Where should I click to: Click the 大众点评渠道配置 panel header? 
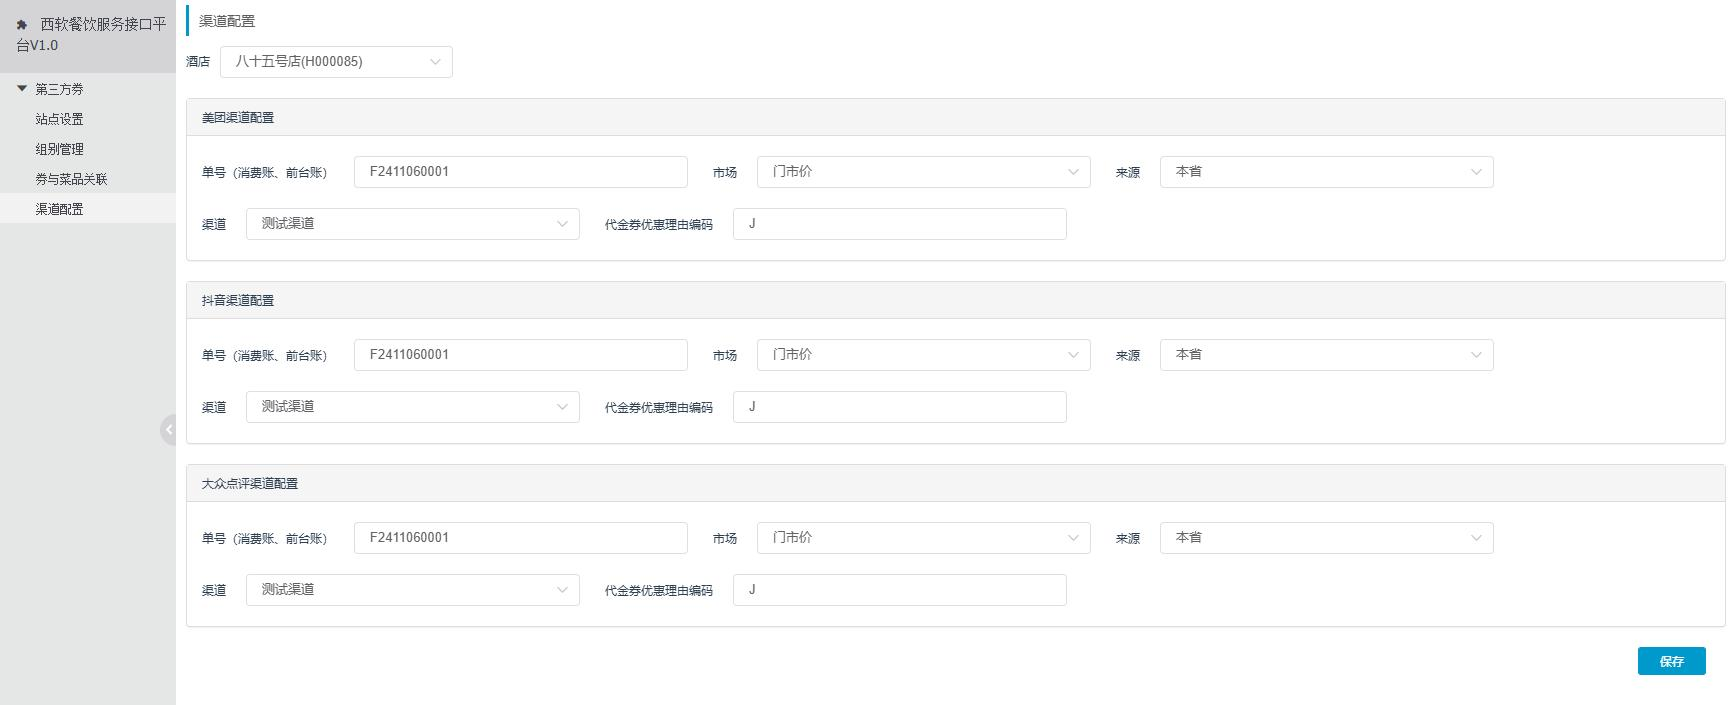click(955, 483)
